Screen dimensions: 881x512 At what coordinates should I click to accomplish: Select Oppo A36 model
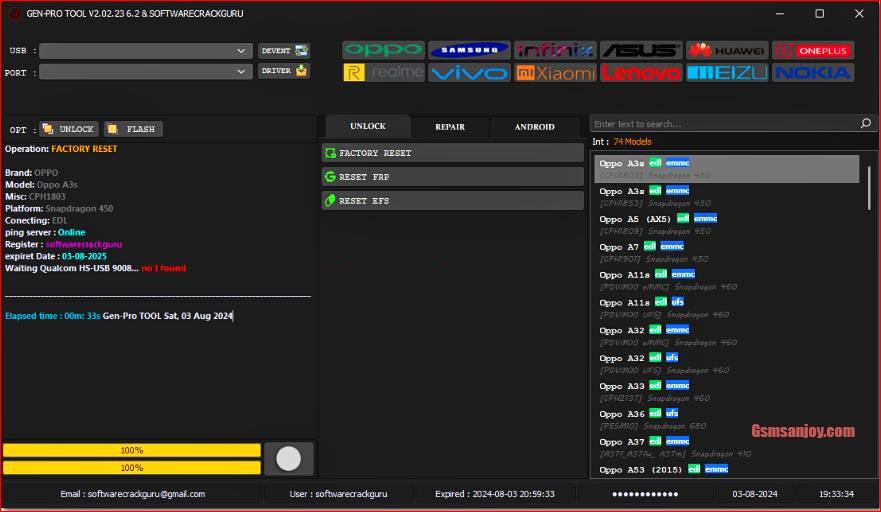pos(727,419)
